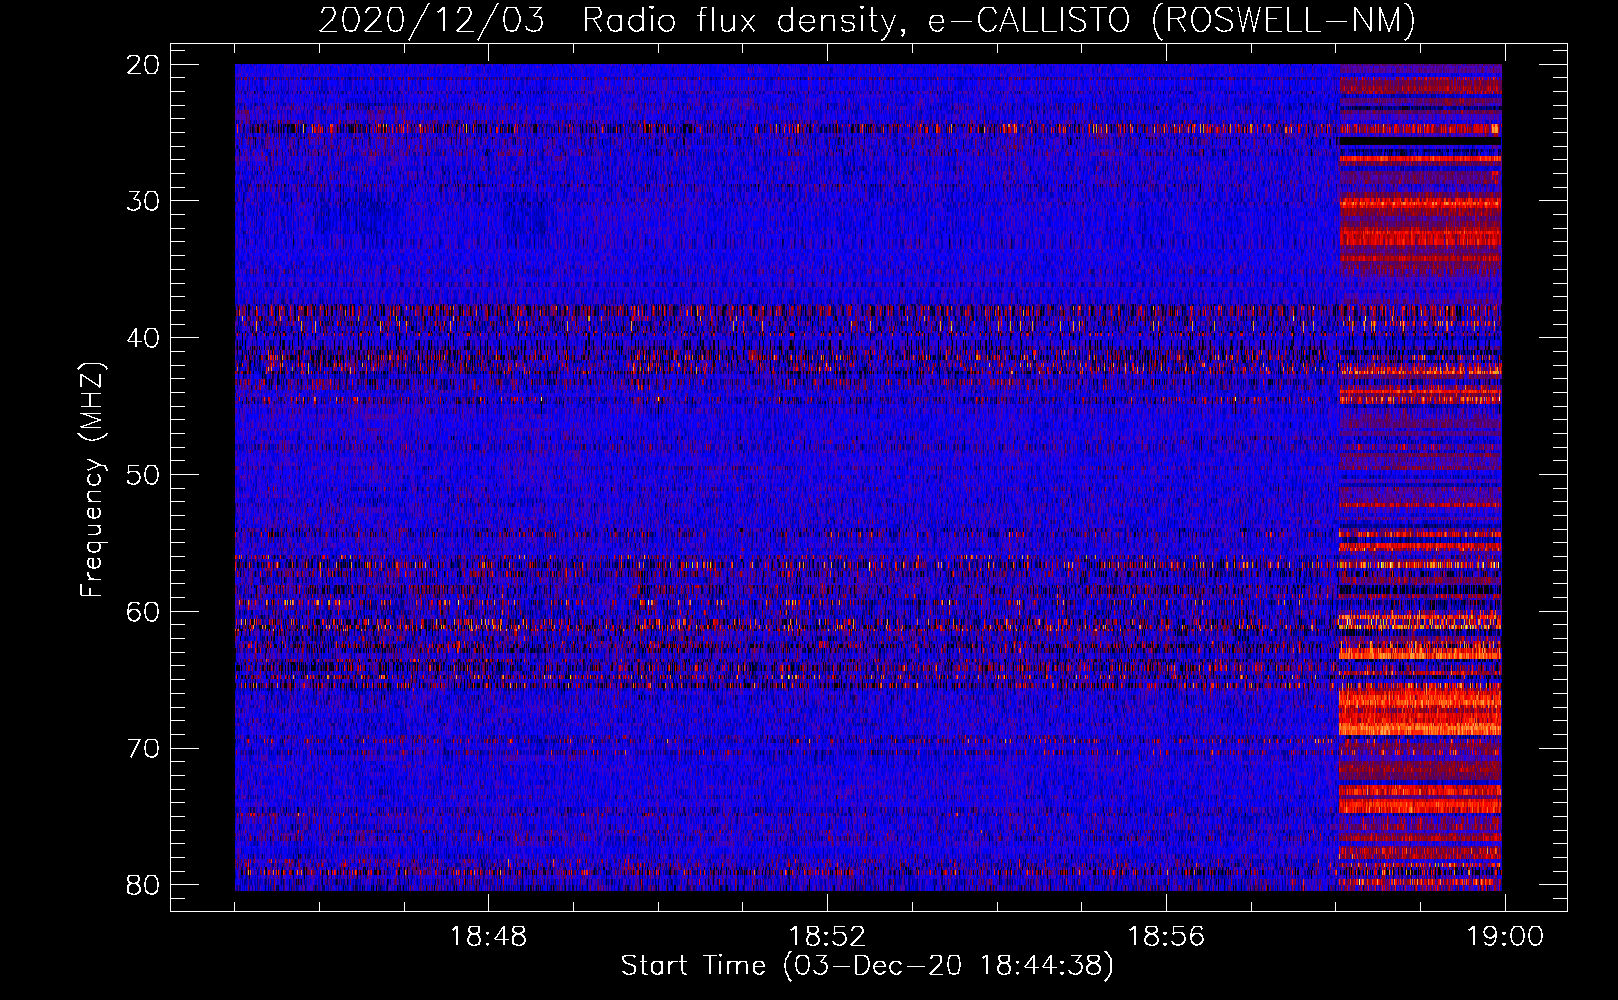Click the 50 frequency tick label

(x=143, y=475)
